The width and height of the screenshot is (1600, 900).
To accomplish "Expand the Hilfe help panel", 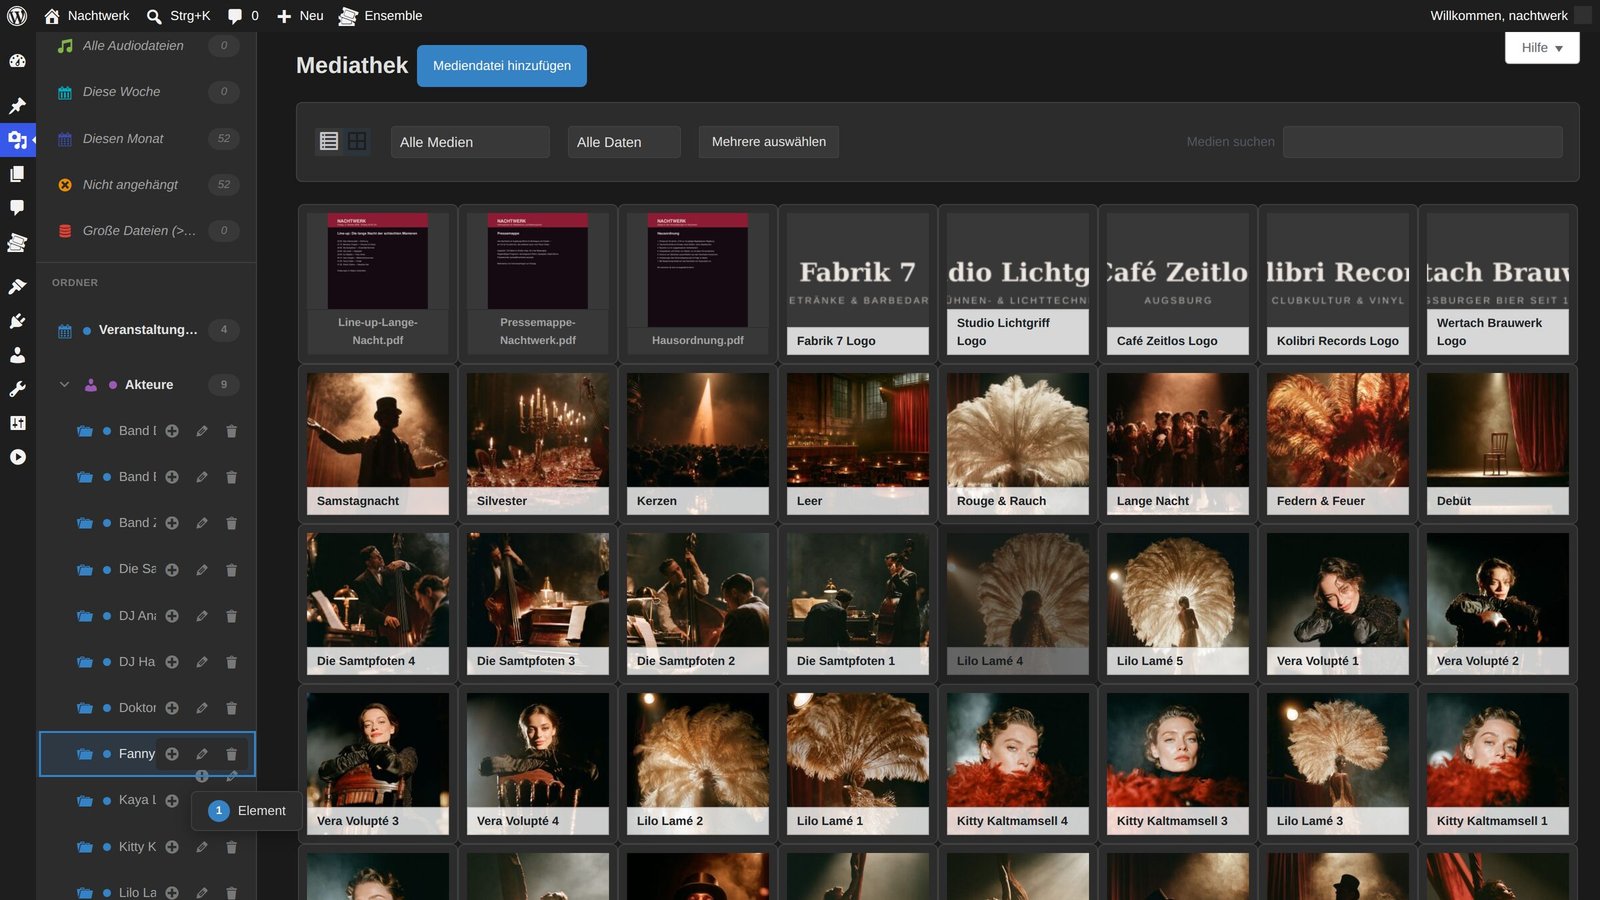I will coord(1542,48).
